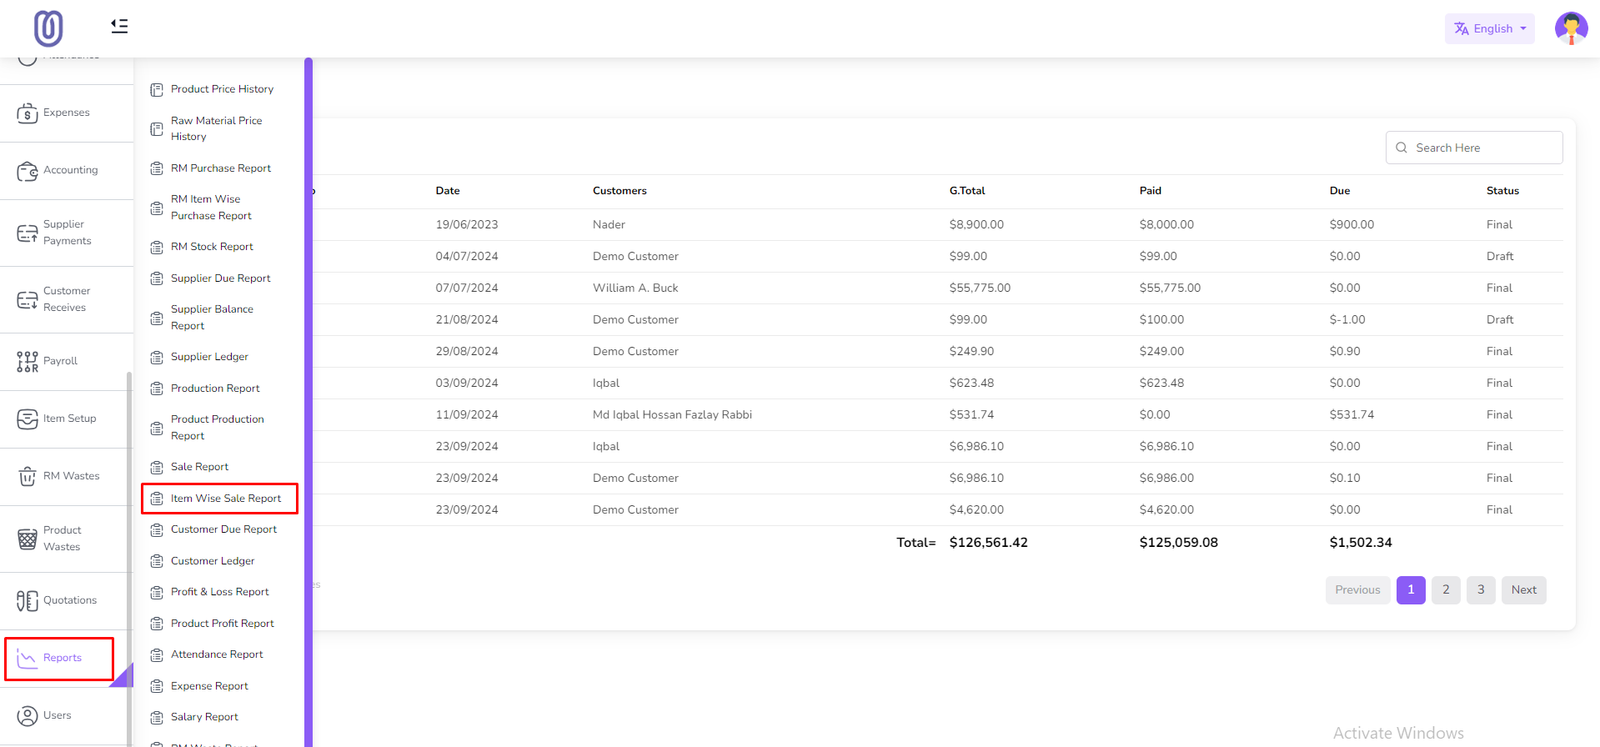Click the Product Wastes basket icon
This screenshot has height=747, width=1600.
27,539
